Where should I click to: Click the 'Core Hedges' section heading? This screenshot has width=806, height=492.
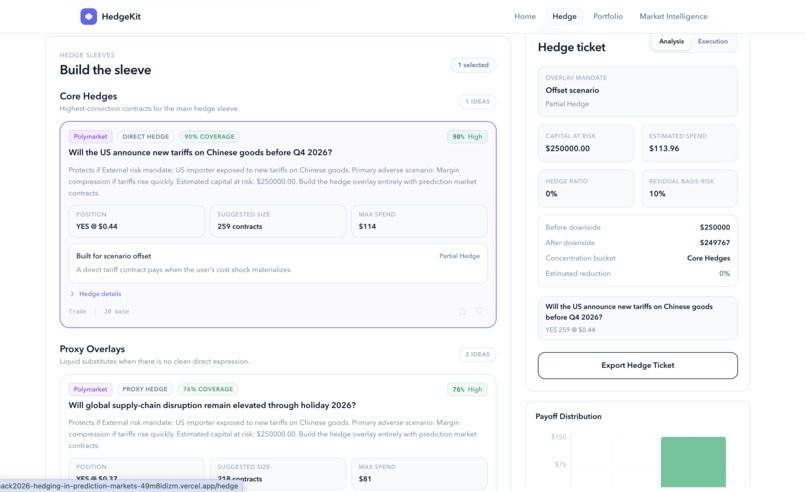[88, 96]
